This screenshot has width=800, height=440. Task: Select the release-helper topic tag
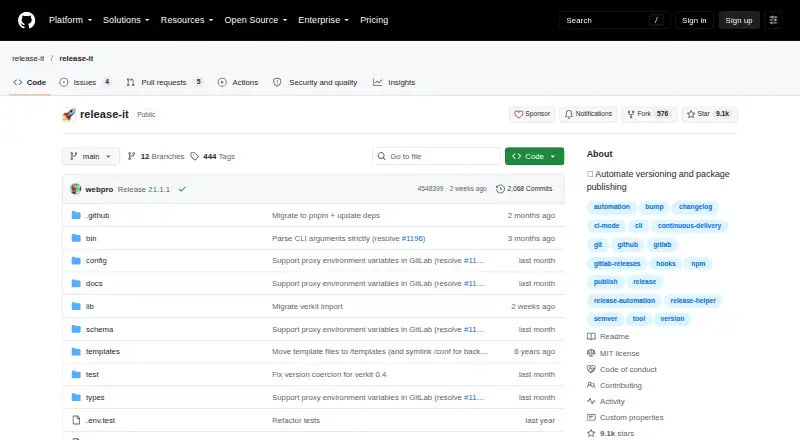[x=693, y=301]
